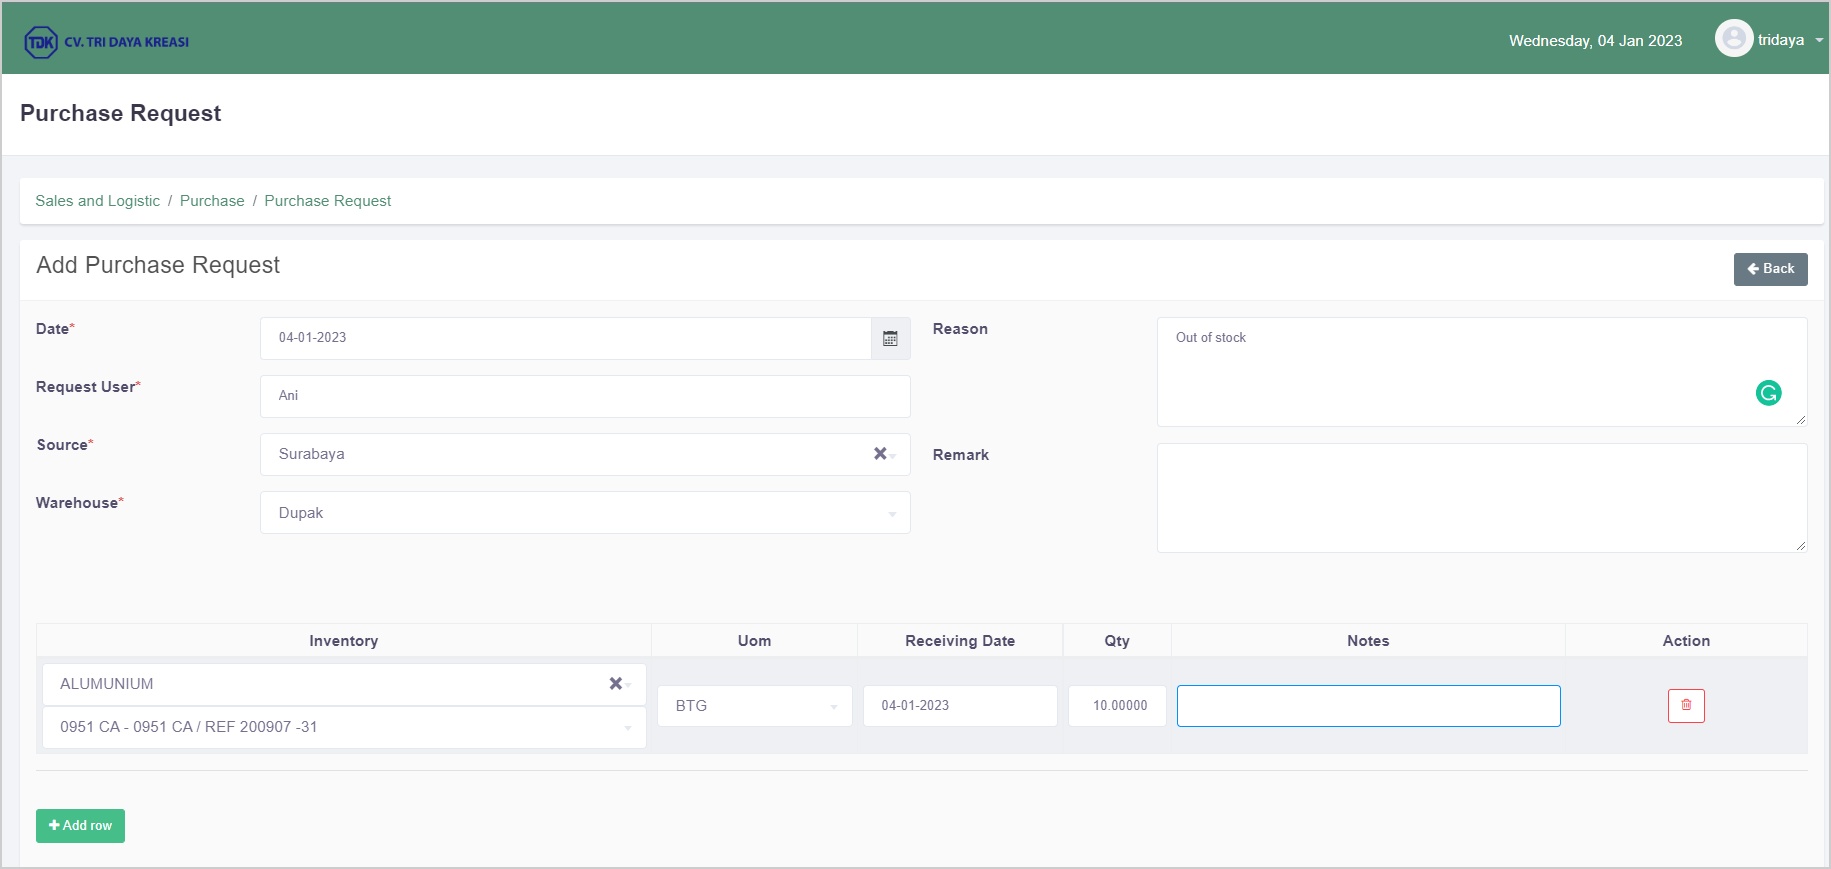The image size is (1831, 869).
Task: Click the CV. Tri Daya Kreasi logo
Action: pyautogui.click(x=107, y=42)
